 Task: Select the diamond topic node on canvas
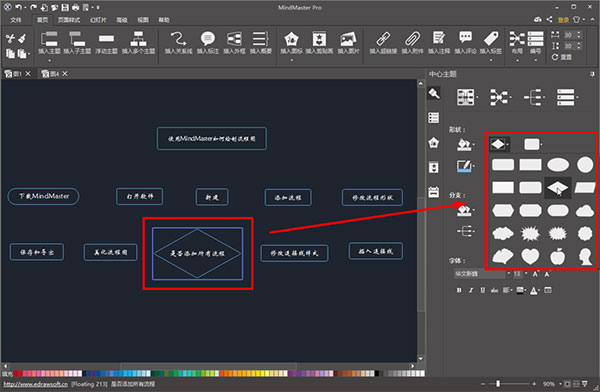[197, 253]
